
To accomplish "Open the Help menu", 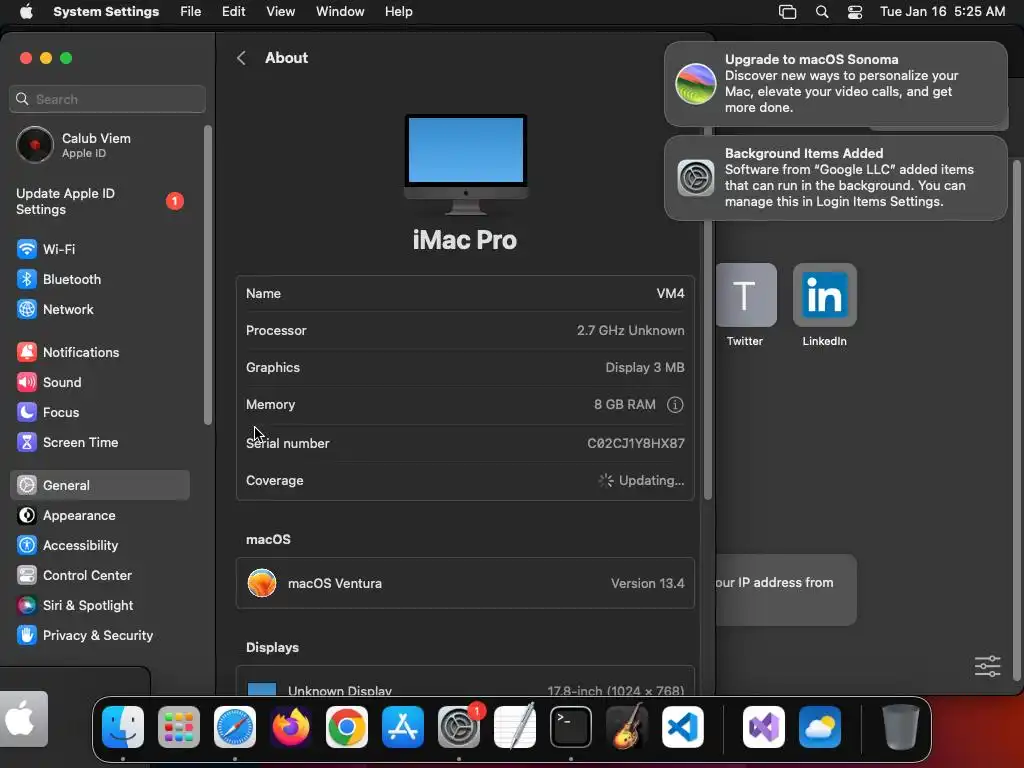I will click(398, 12).
